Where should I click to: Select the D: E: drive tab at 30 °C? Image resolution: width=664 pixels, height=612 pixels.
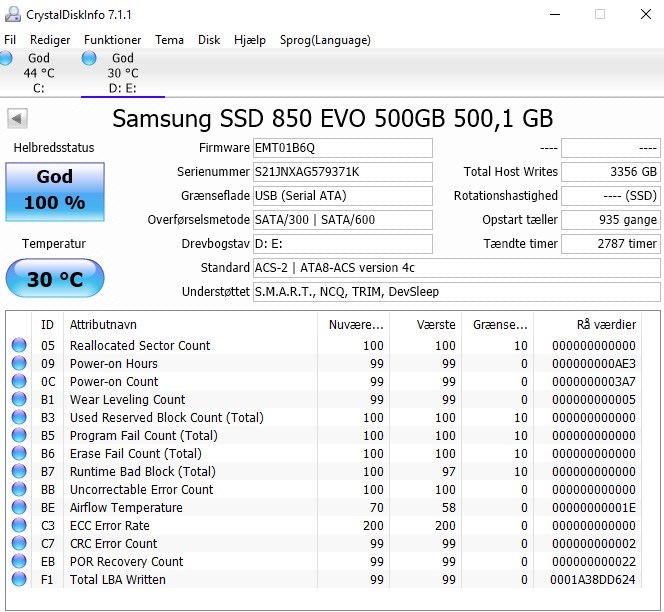tap(123, 73)
